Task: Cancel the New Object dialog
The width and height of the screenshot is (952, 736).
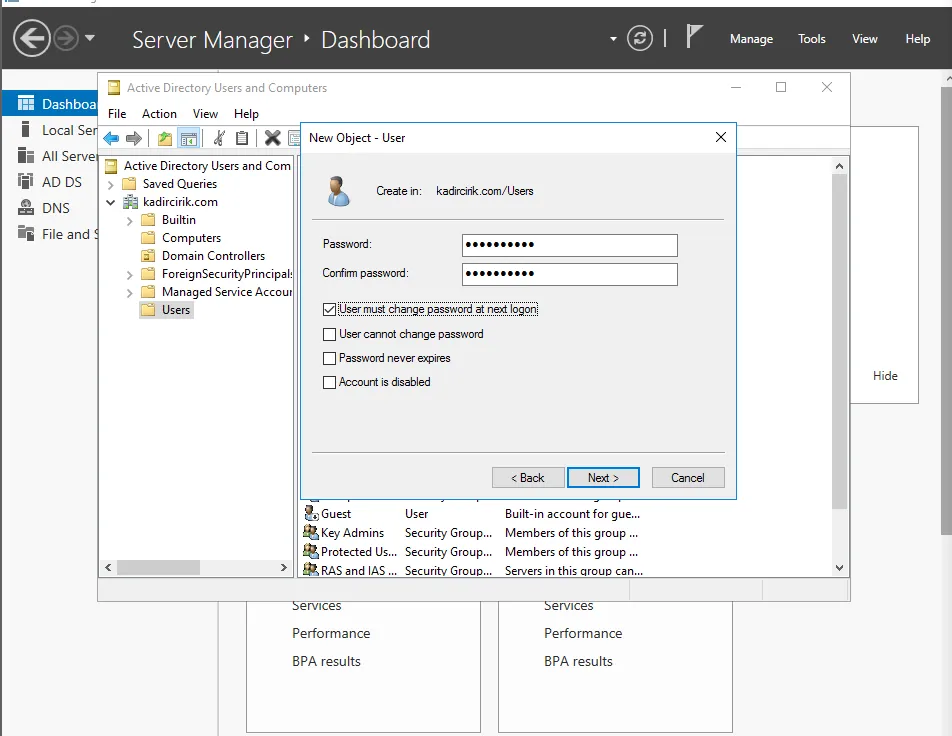Action: point(688,477)
